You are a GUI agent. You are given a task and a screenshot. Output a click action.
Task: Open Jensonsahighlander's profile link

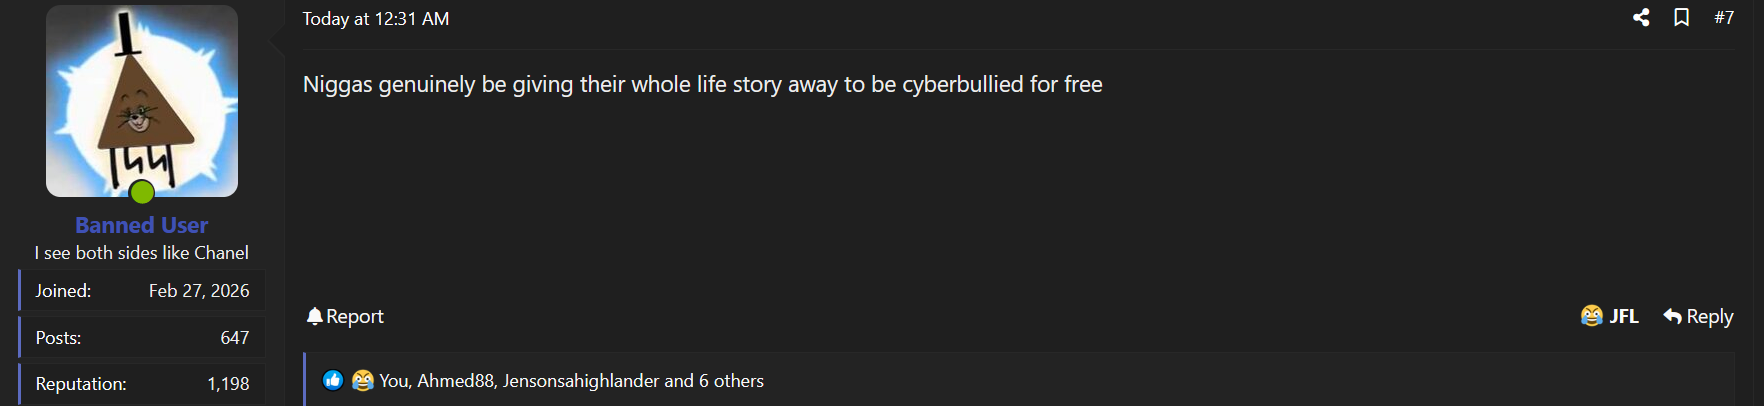(581, 381)
